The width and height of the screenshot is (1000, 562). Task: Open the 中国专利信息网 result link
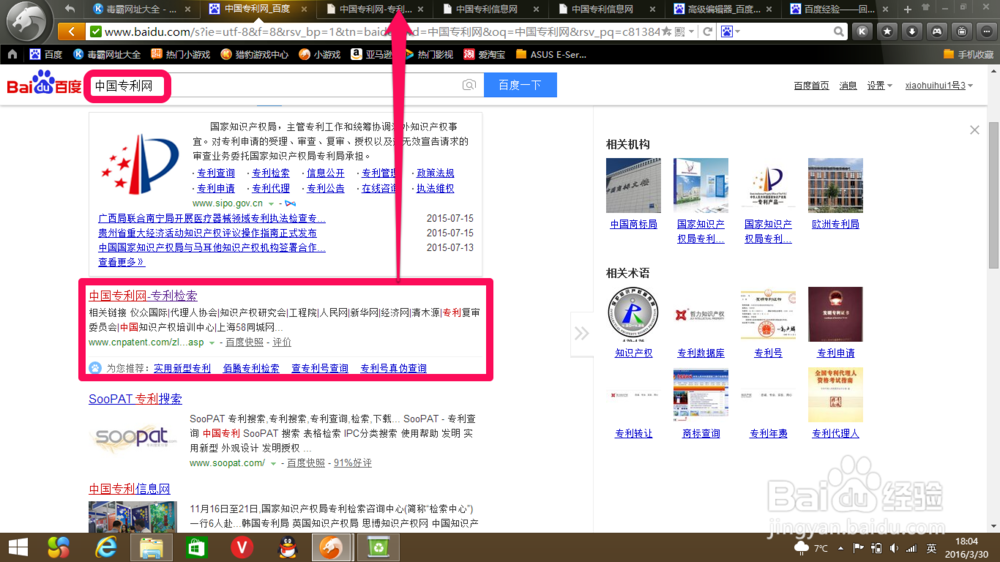129,489
